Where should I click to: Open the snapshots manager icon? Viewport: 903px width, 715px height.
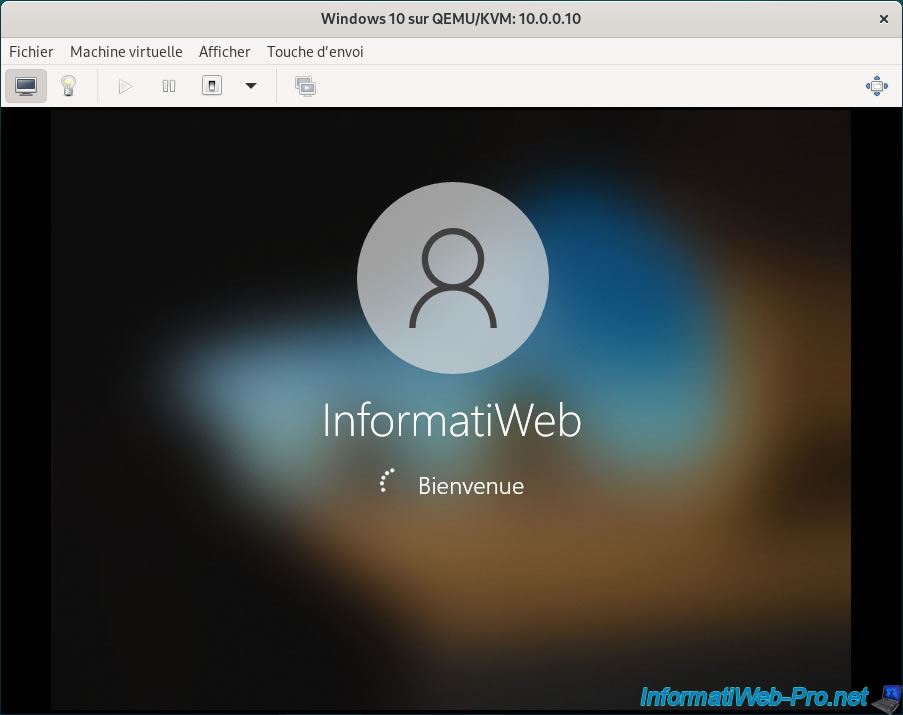305,86
